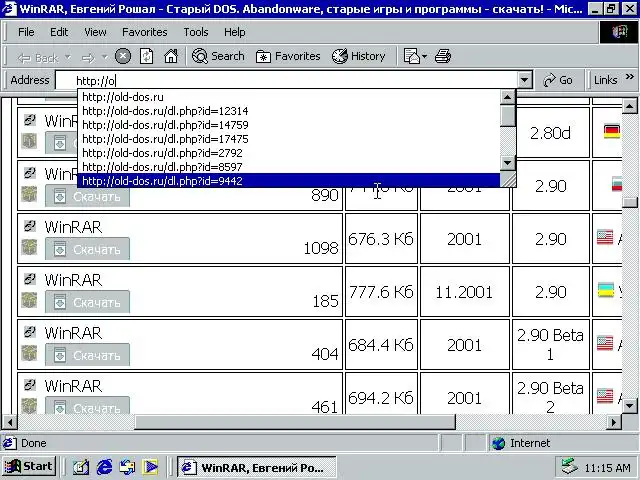Click Скачать button in 404 downloads row
The width and height of the screenshot is (640, 480).
coord(87,355)
